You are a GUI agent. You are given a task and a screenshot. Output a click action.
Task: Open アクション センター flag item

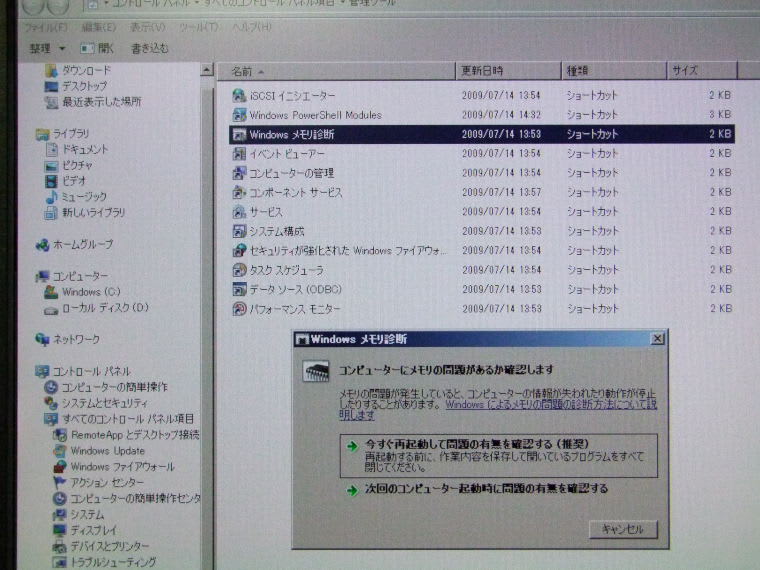click(x=98, y=483)
